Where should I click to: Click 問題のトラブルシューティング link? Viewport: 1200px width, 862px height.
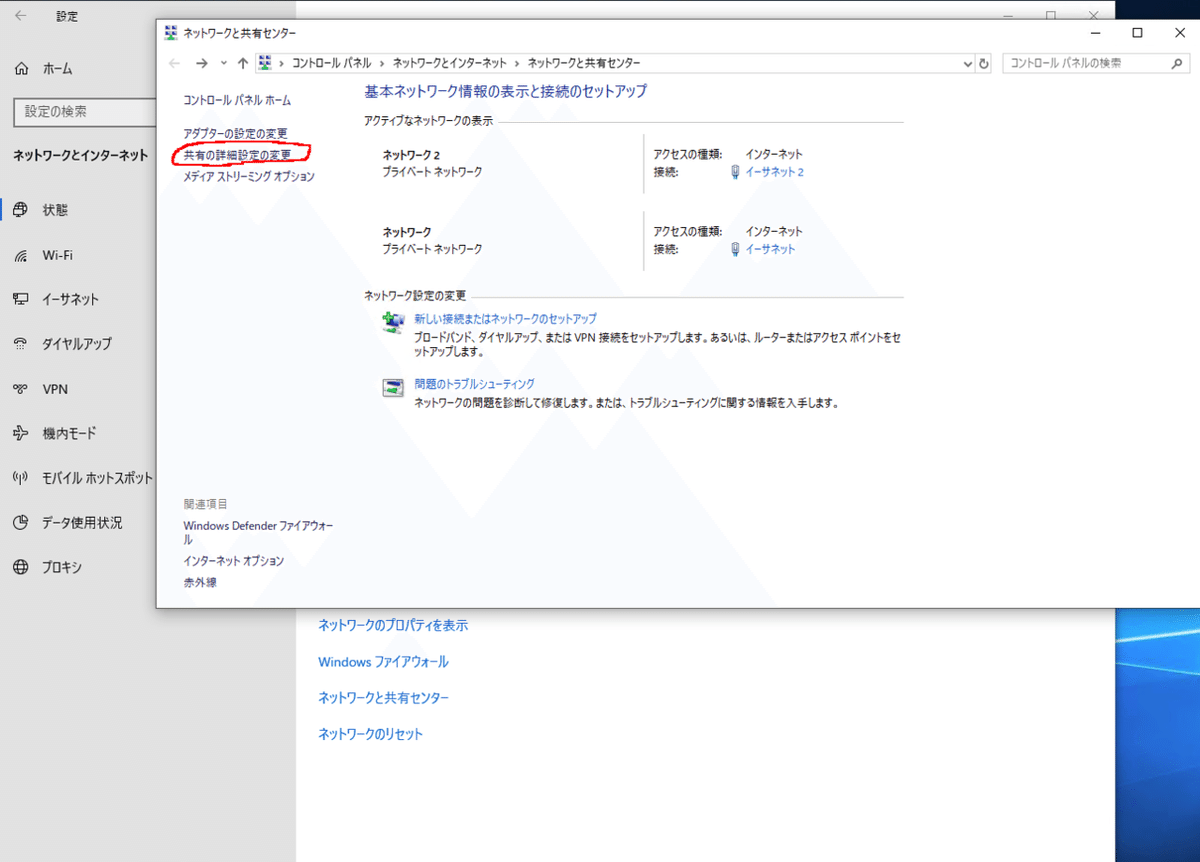pyautogui.click(x=474, y=384)
